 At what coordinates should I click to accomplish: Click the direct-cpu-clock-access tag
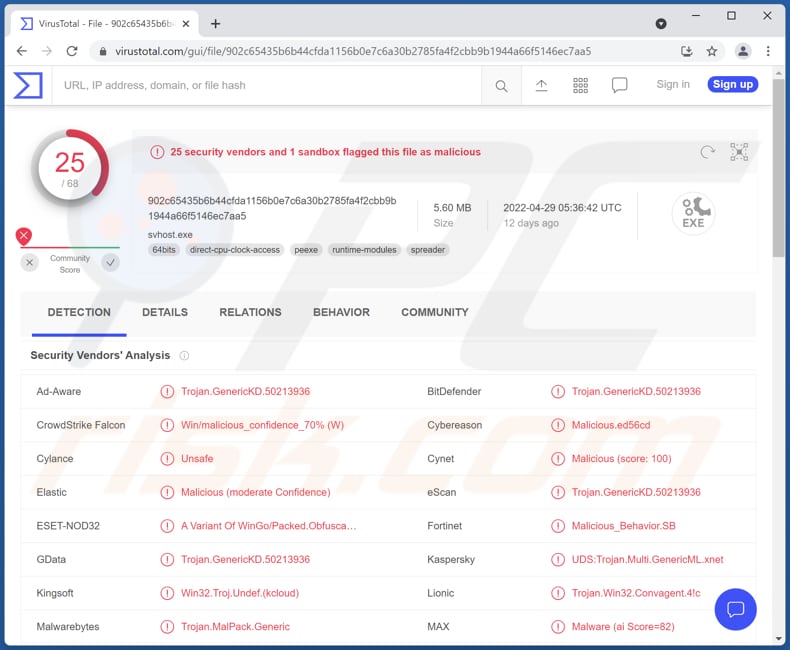pos(235,250)
